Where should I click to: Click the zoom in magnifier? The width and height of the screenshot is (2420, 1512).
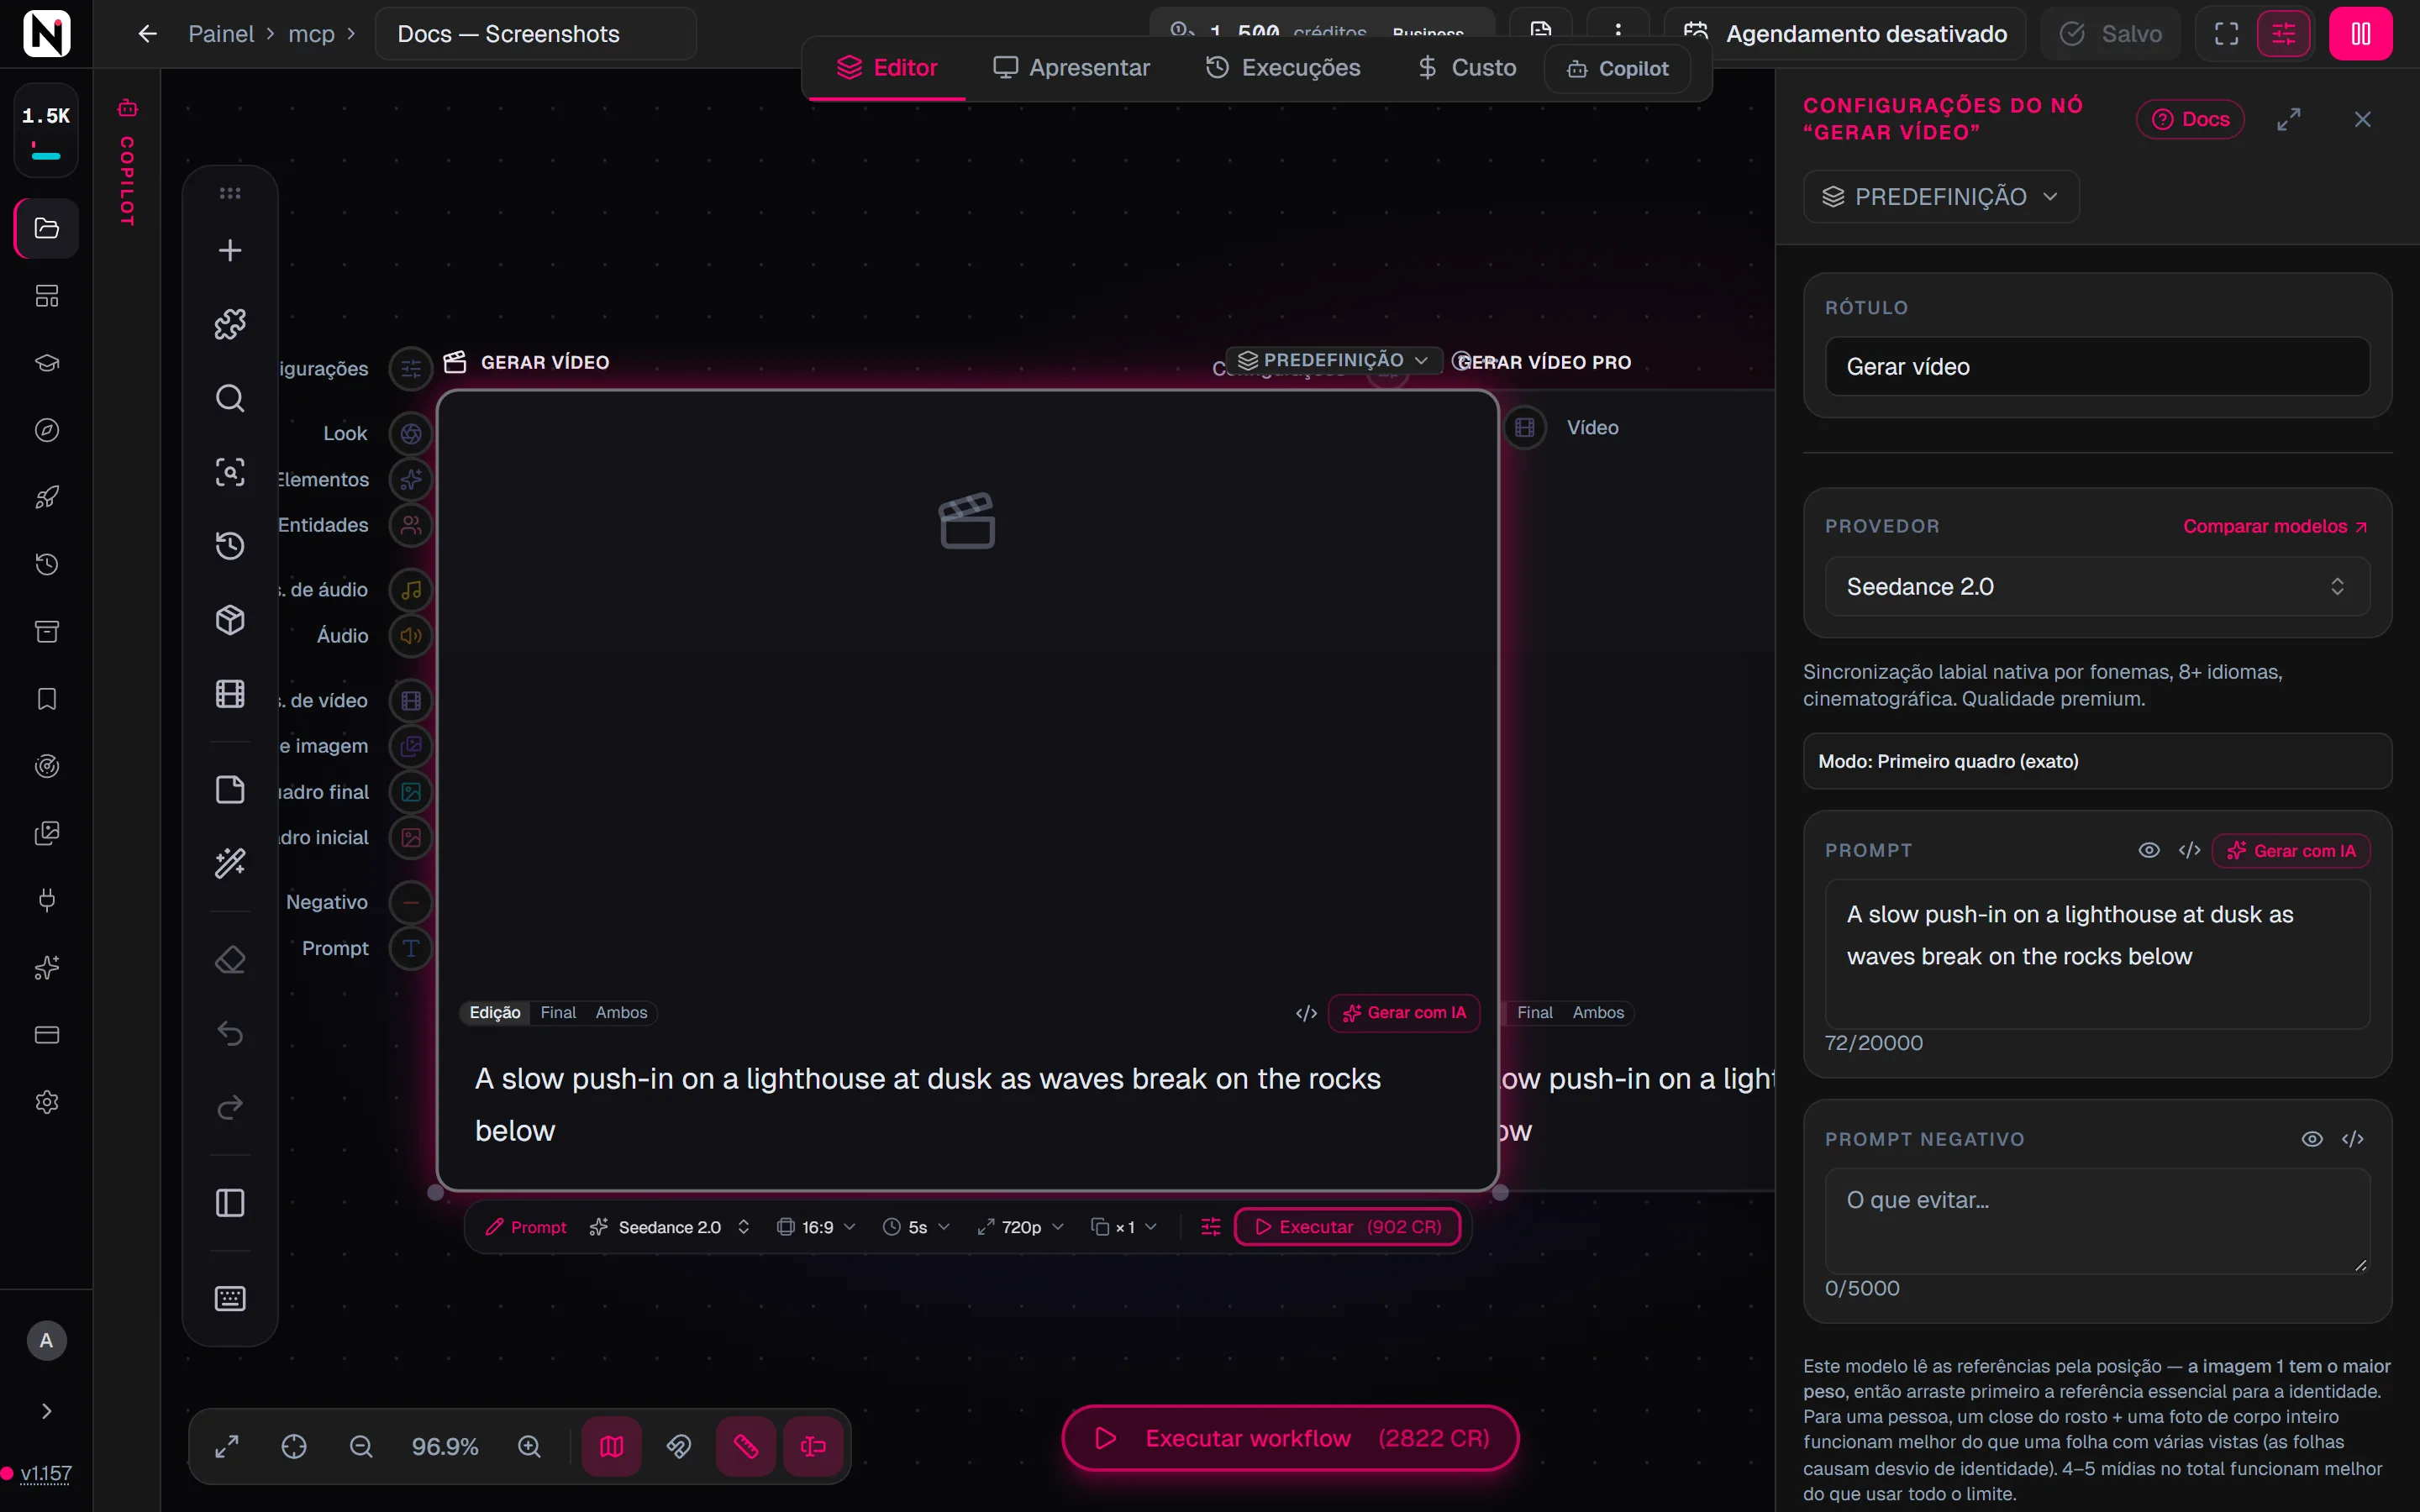click(x=529, y=1447)
